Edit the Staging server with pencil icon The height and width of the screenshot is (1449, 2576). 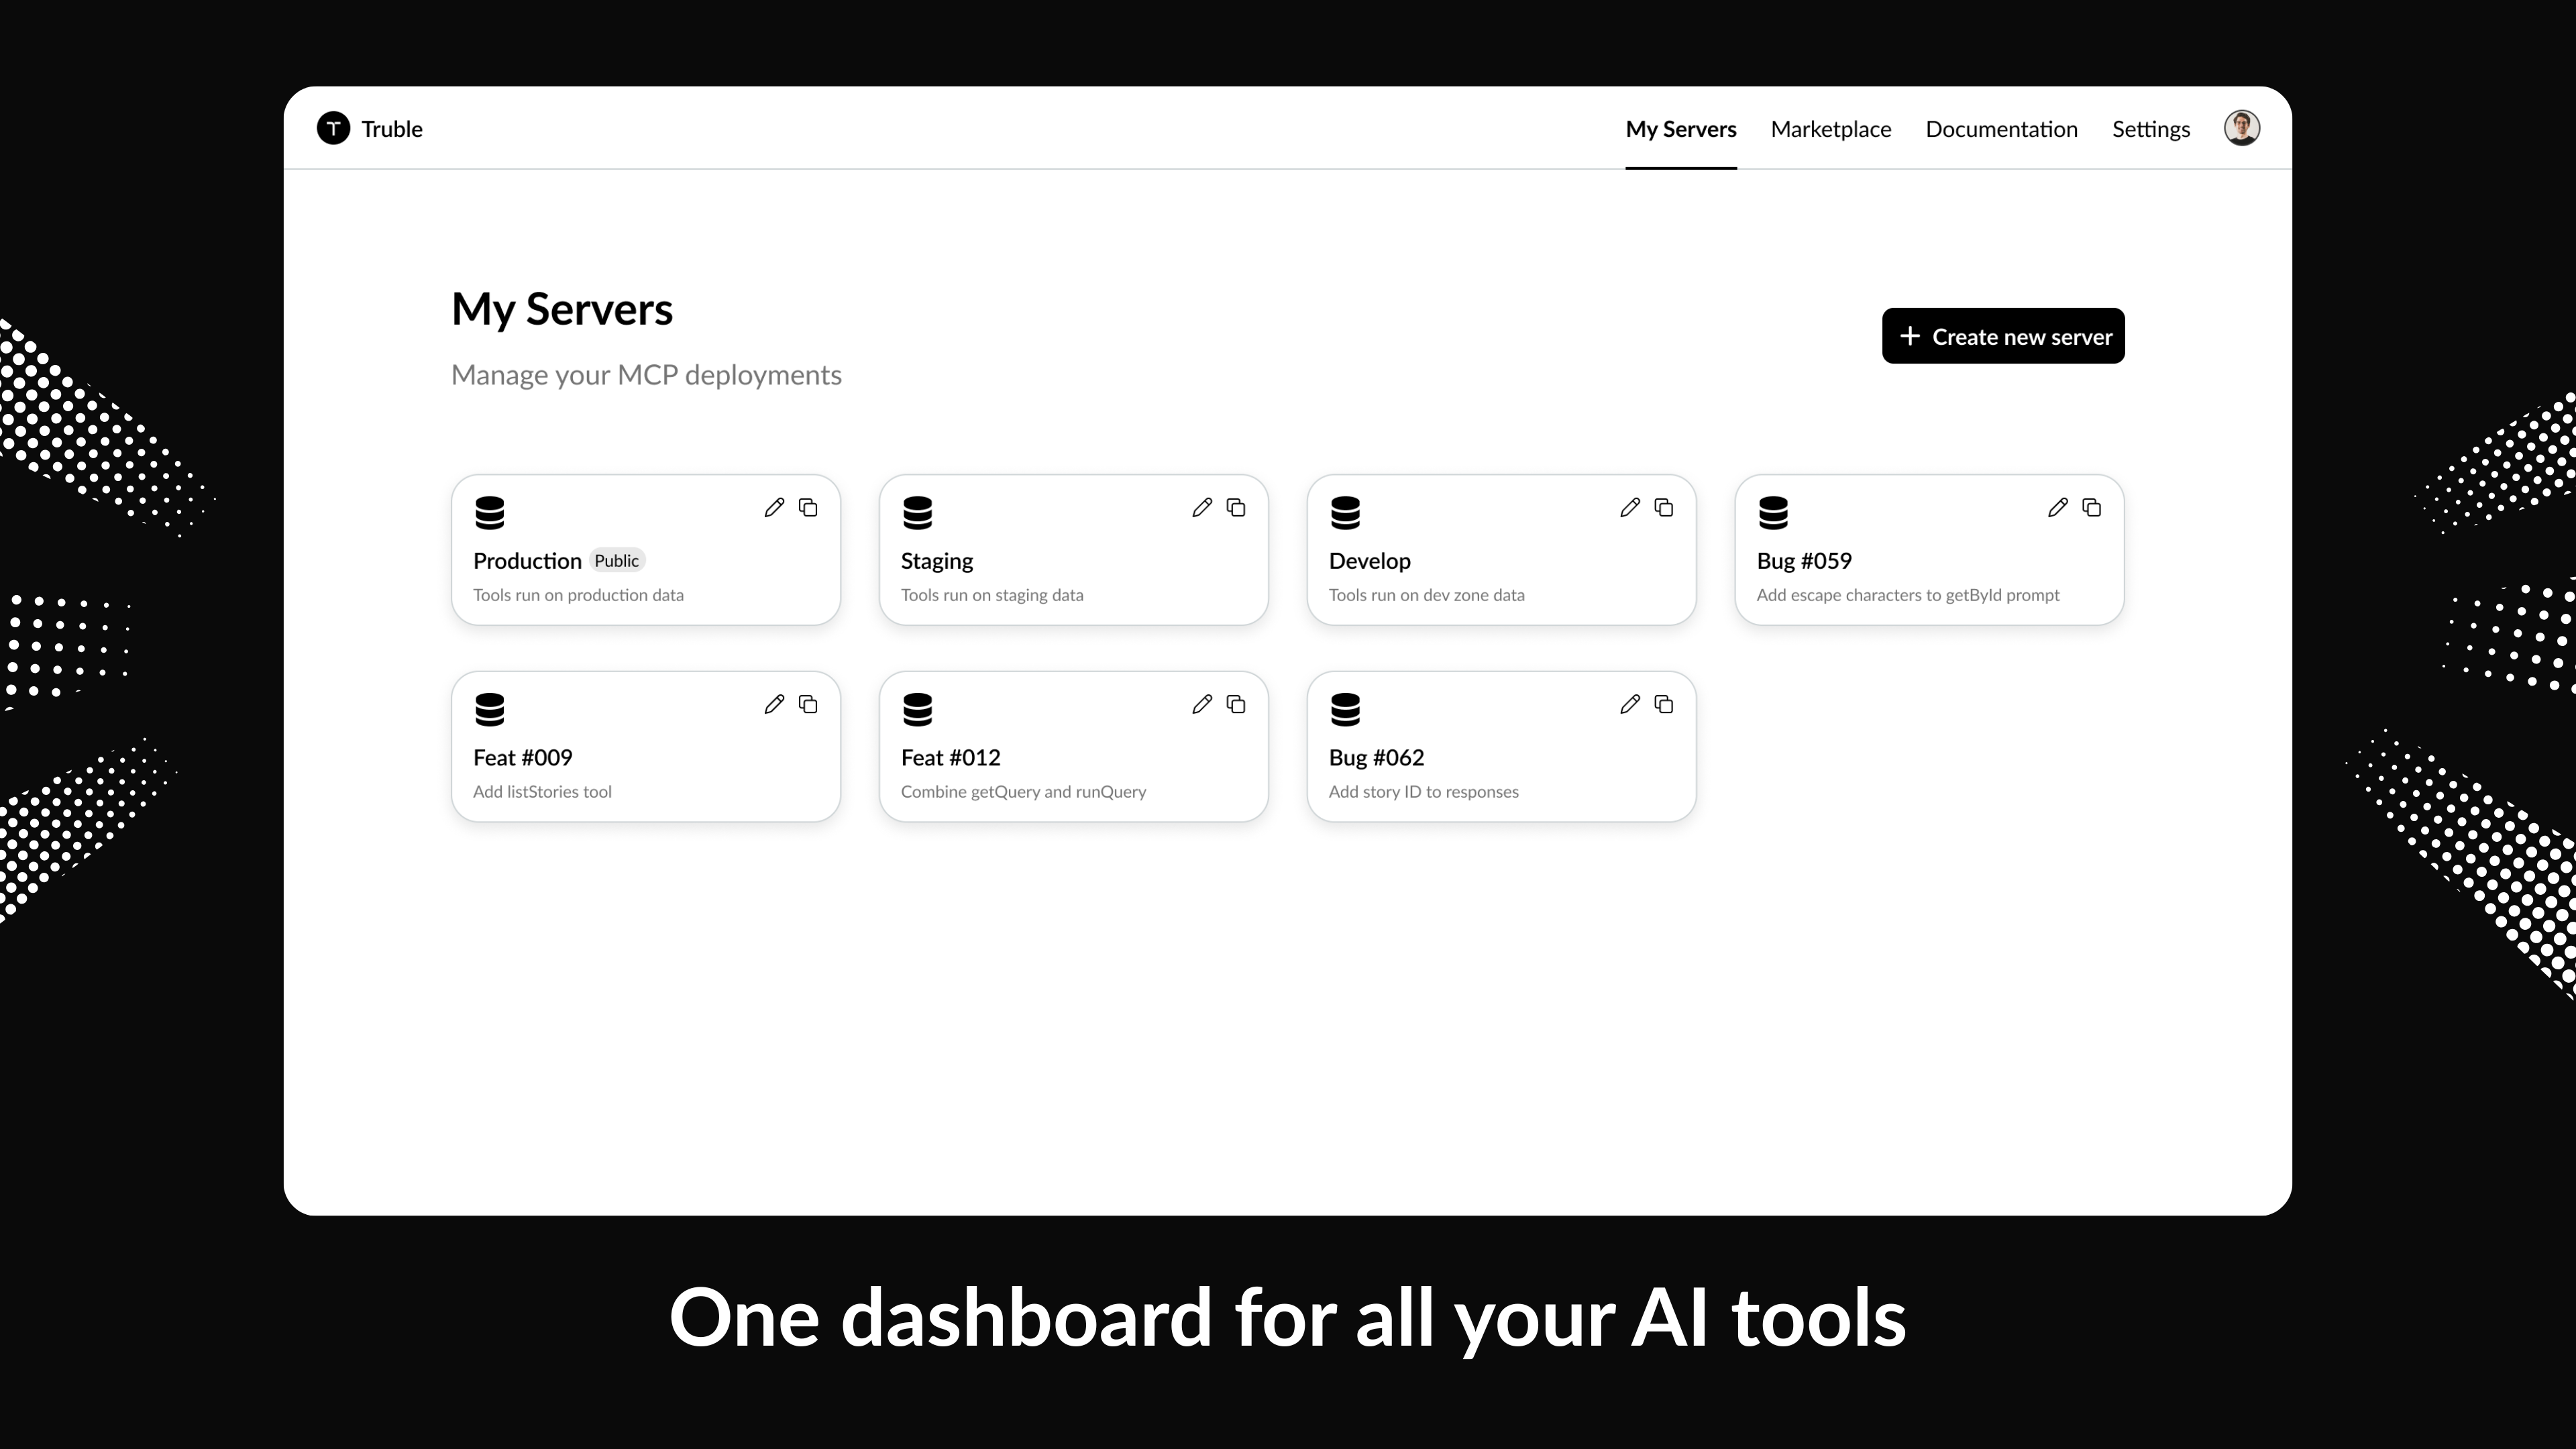(1202, 508)
